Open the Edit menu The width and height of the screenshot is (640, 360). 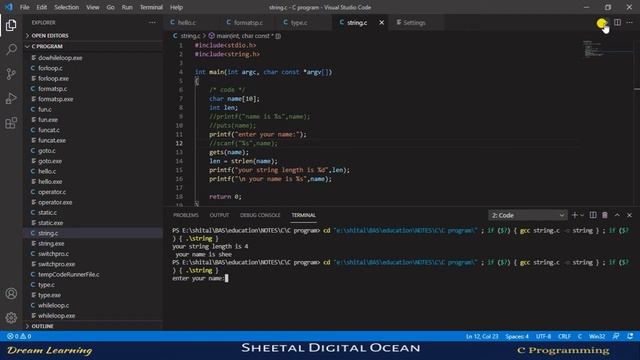[42, 7]
